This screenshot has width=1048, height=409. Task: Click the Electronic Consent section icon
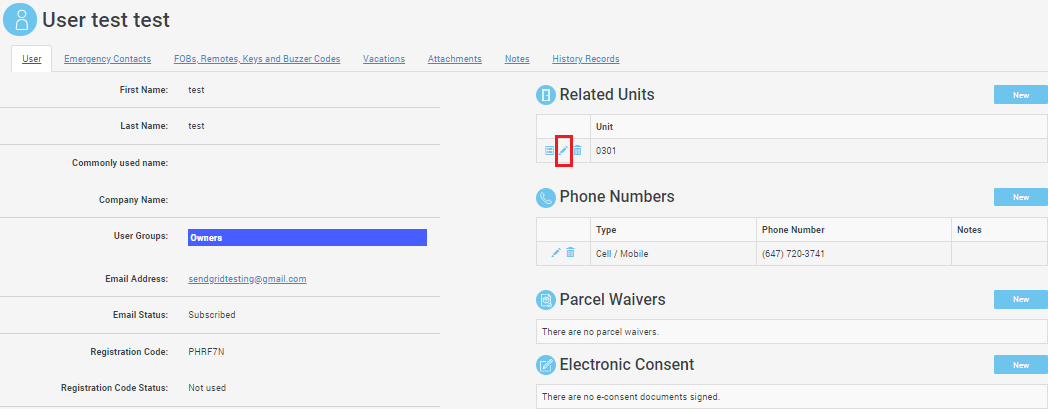tap(546, 364)
